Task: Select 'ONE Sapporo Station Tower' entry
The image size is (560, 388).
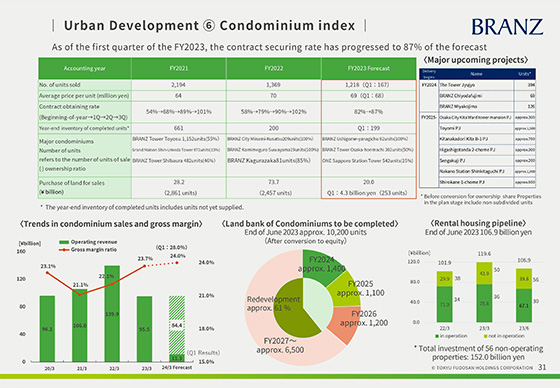Action: coord(368,161)
